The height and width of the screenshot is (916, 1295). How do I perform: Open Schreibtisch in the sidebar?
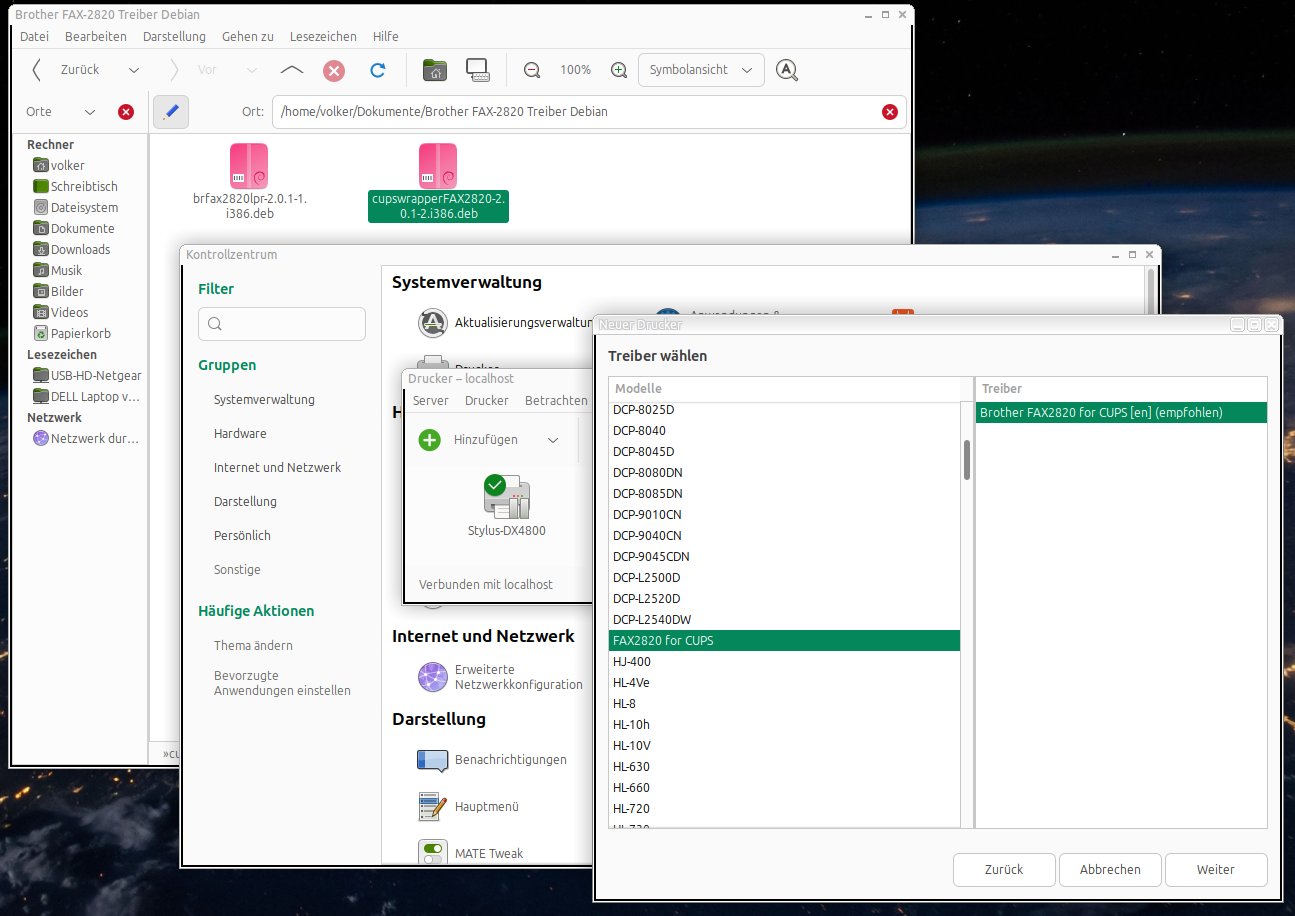coord(84,187)
